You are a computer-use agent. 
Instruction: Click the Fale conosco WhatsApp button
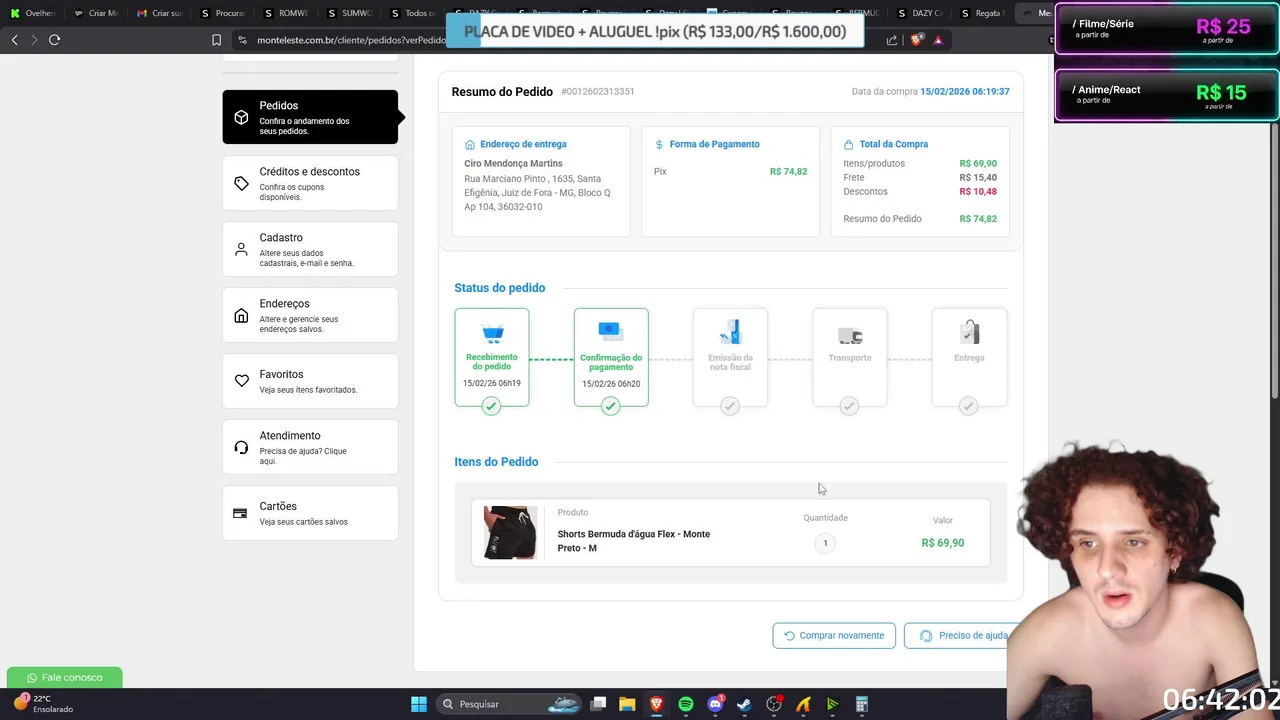tap(64, 678)
